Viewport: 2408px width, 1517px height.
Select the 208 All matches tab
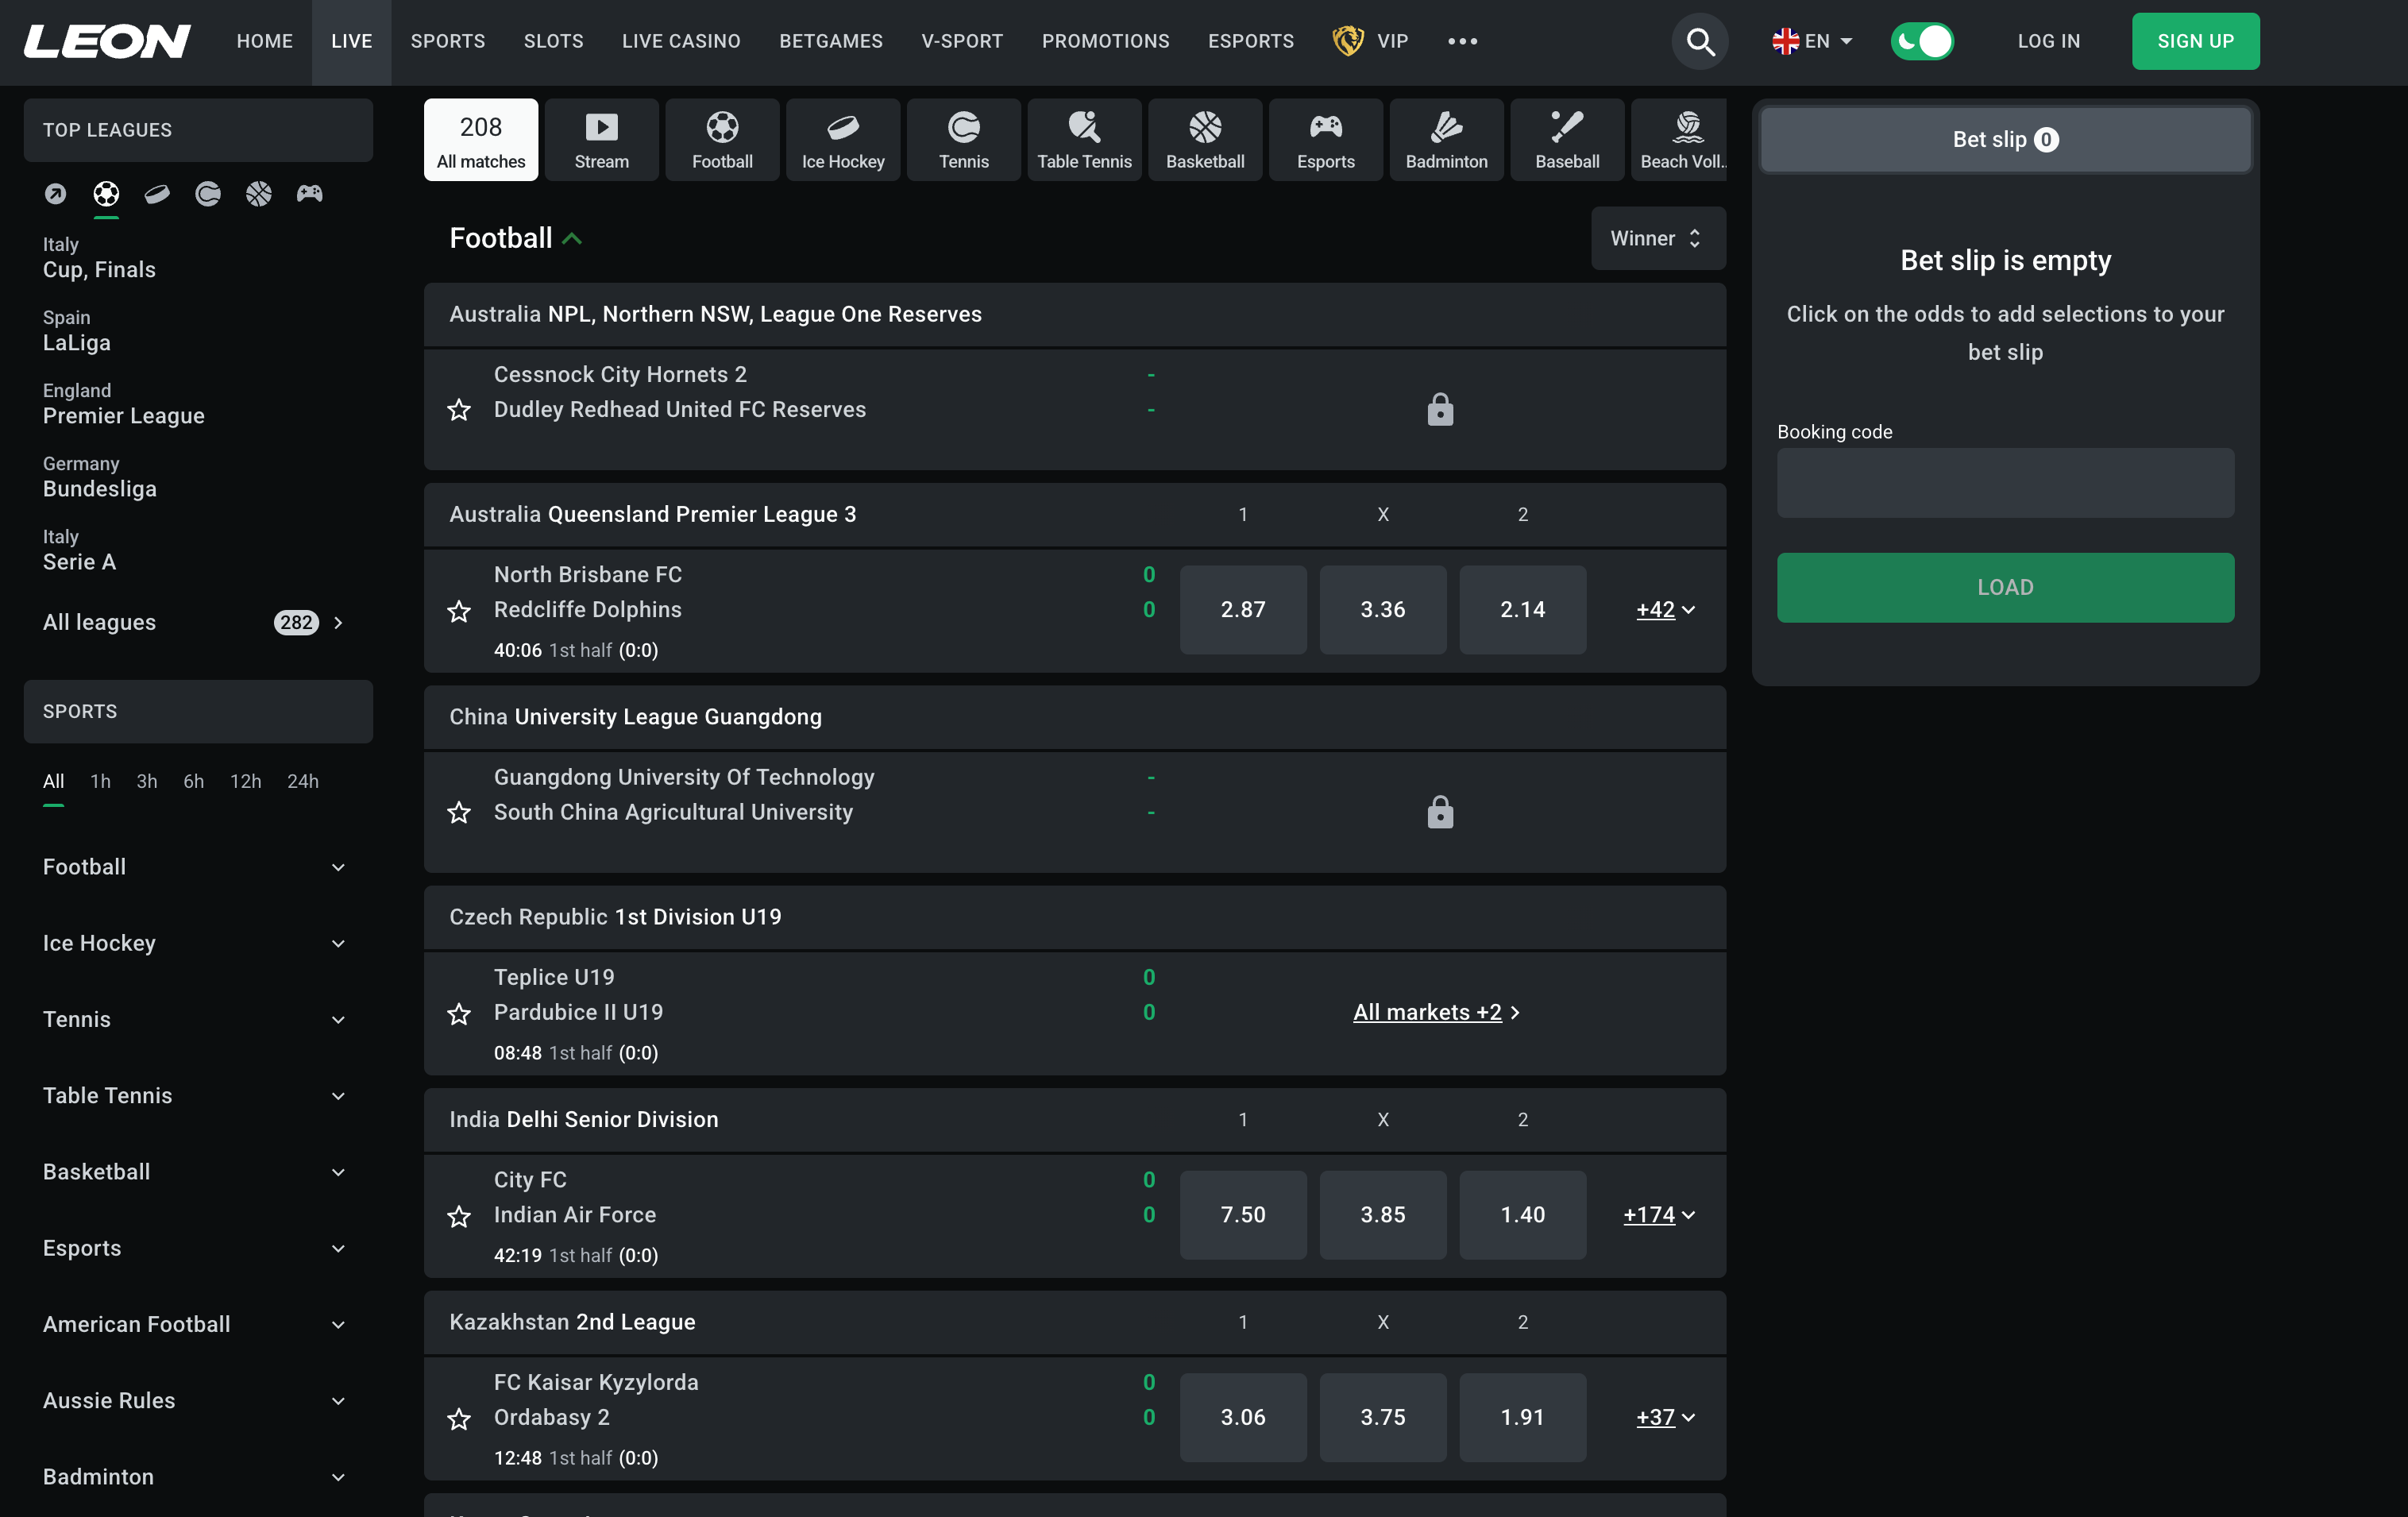coord(481,139)
